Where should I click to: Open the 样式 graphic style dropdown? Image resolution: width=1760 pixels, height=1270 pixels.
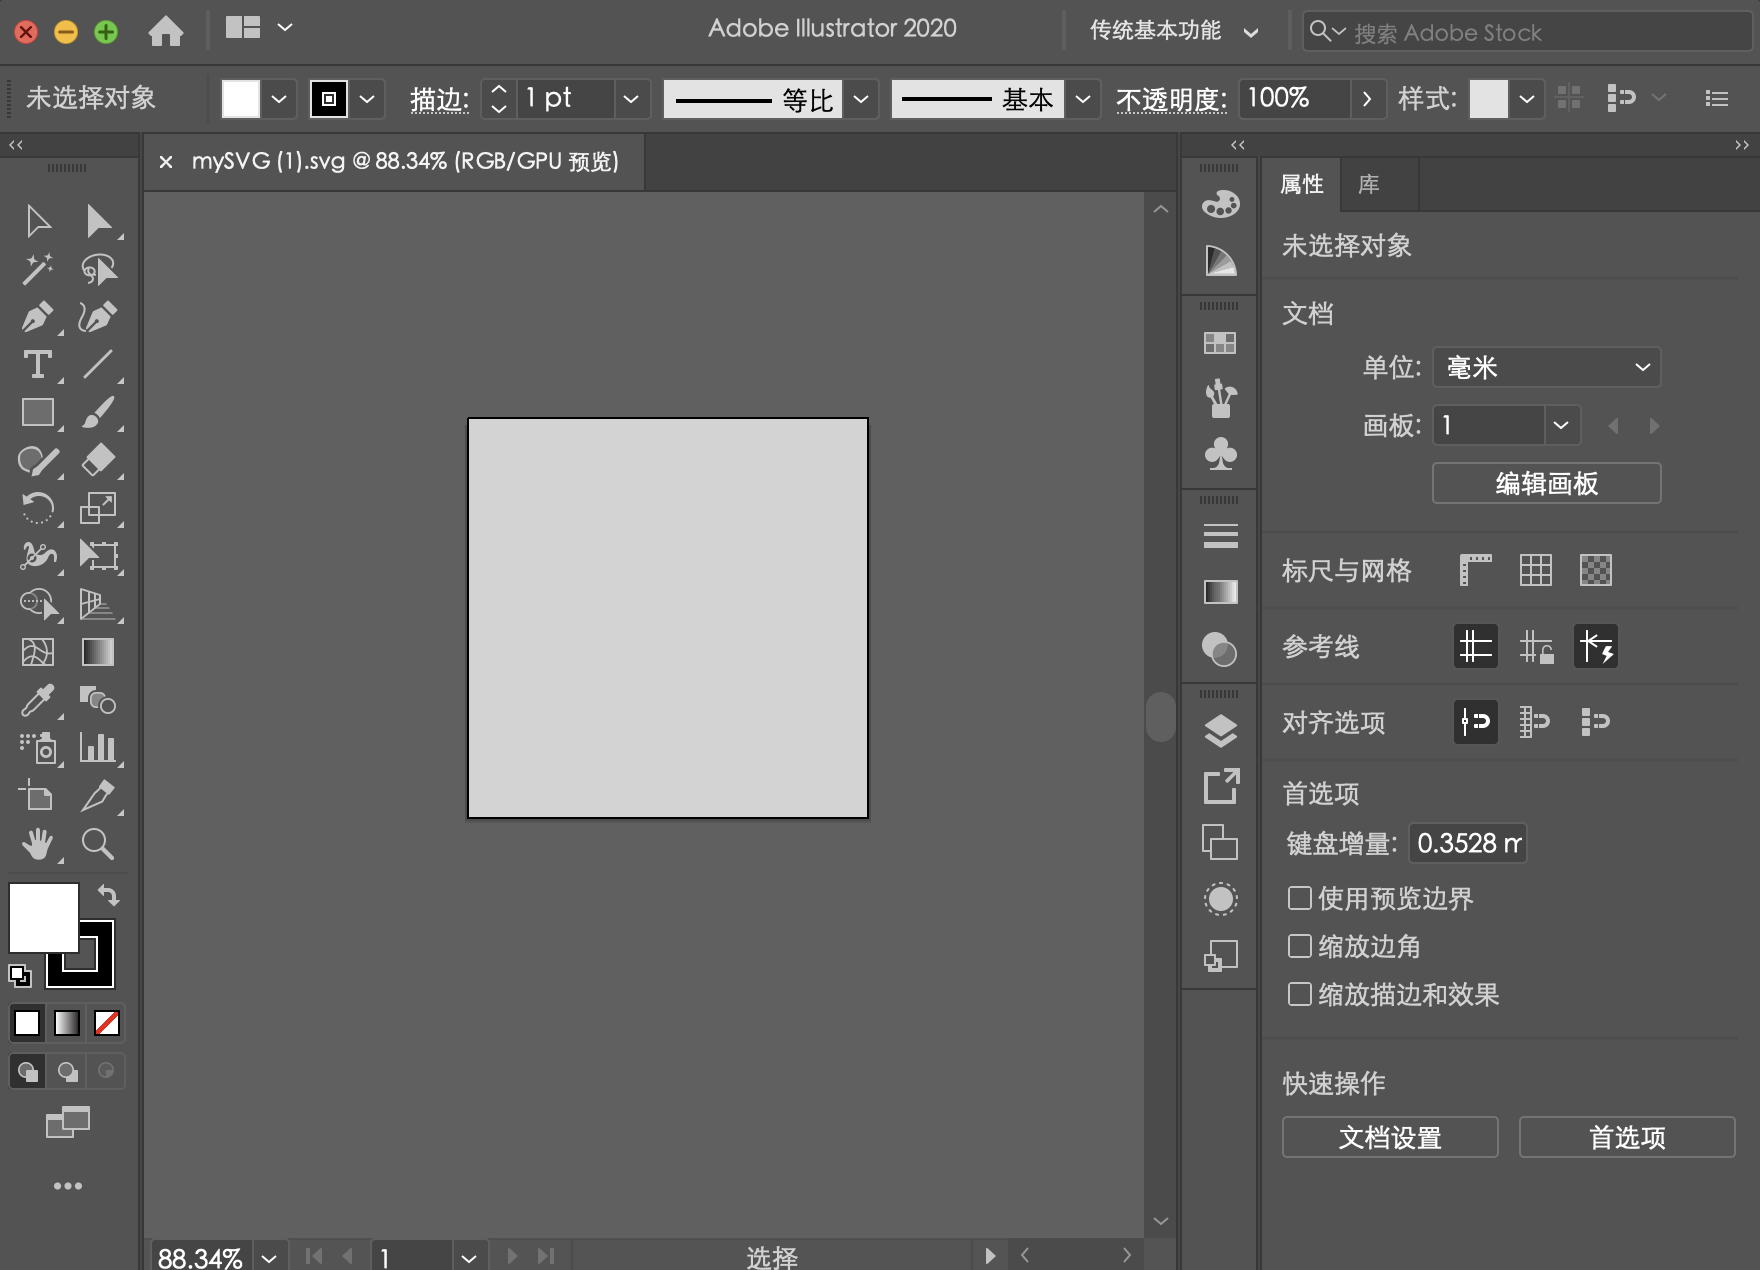[1526, 98]
